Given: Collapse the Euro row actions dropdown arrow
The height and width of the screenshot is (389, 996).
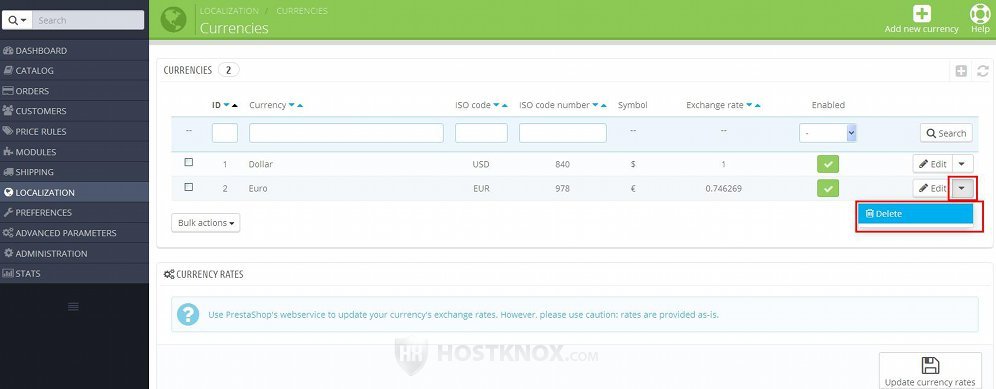Looking at the screenshot, I should pyautogui.click(x=962, y=188).
